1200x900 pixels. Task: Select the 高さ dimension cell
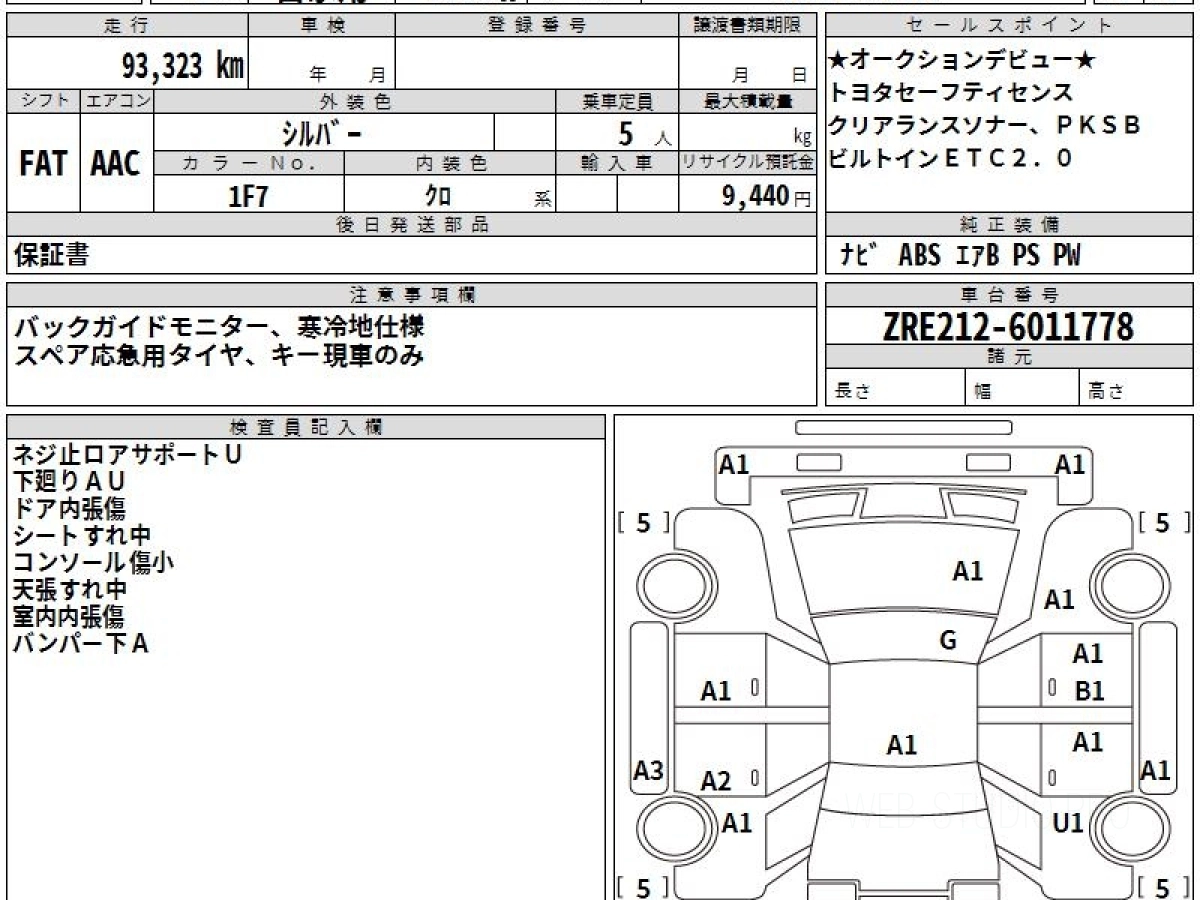[1136, 389]
